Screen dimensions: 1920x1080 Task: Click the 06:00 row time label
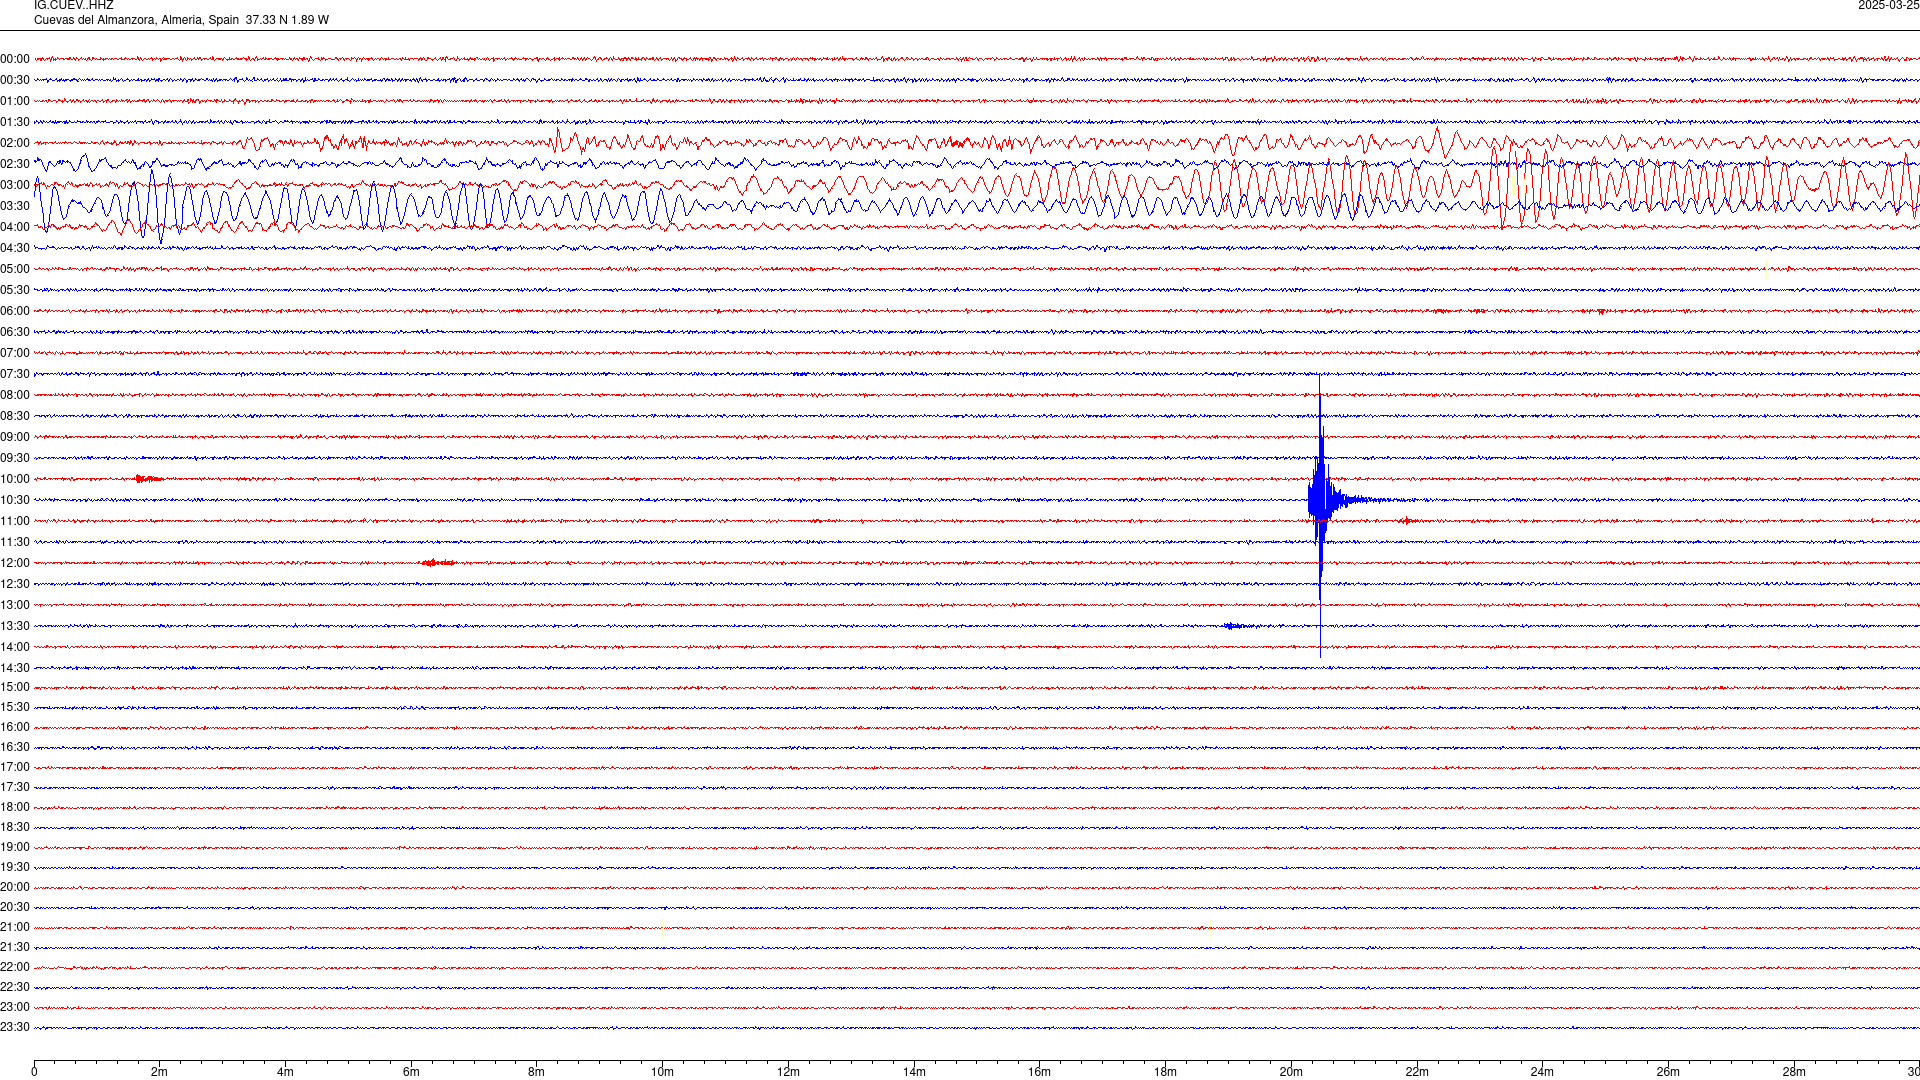[15, 311]
